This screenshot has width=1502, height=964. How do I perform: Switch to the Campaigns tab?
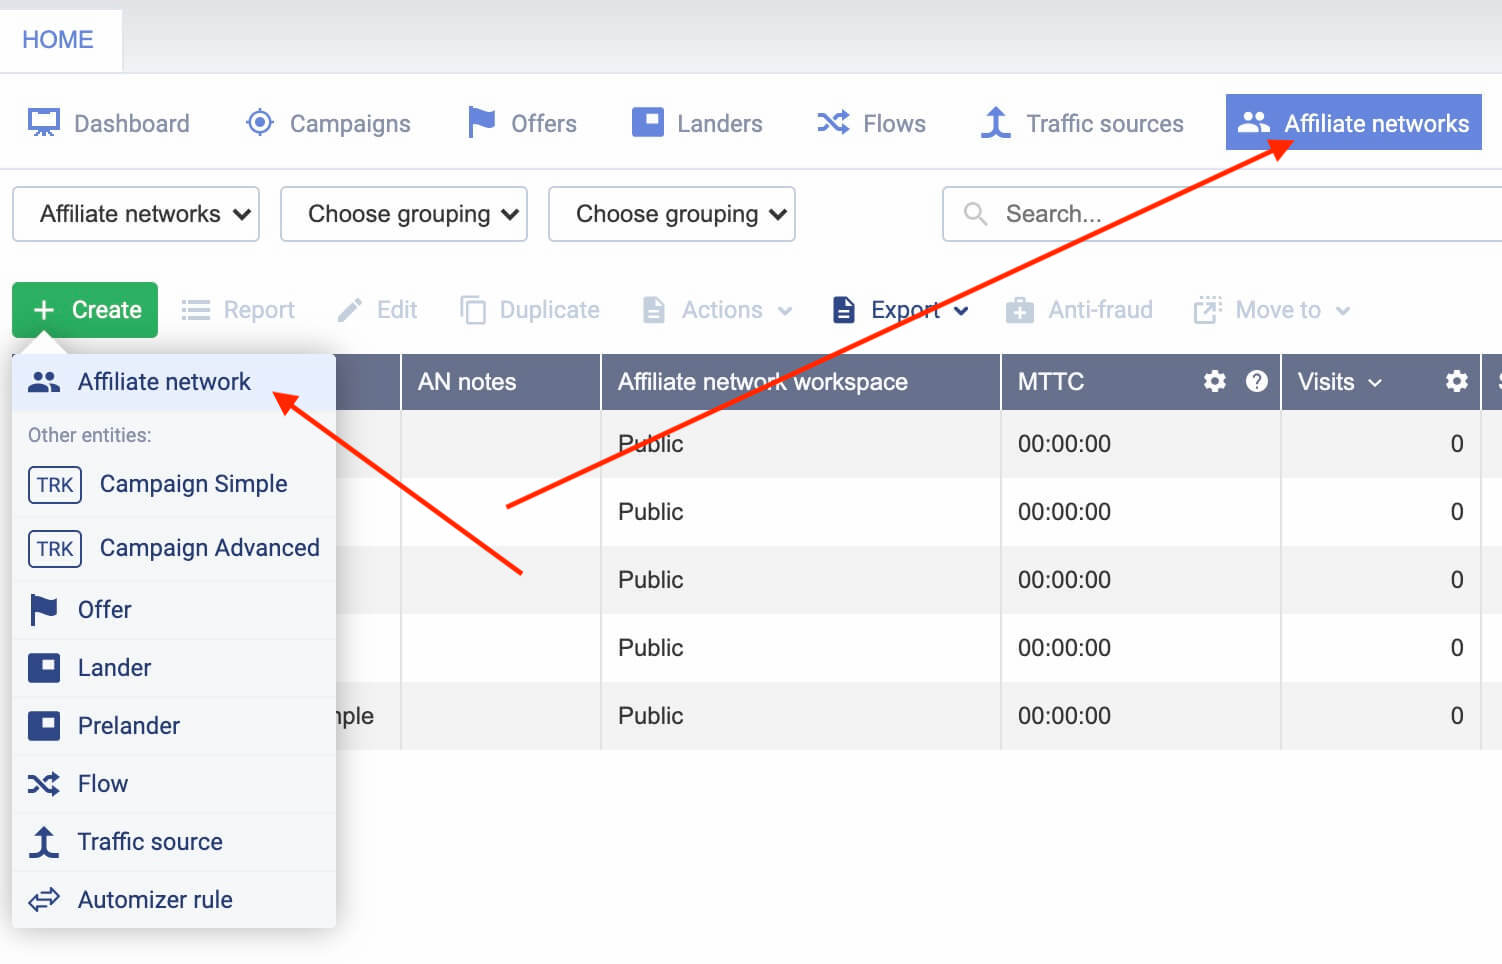(328, 123)
